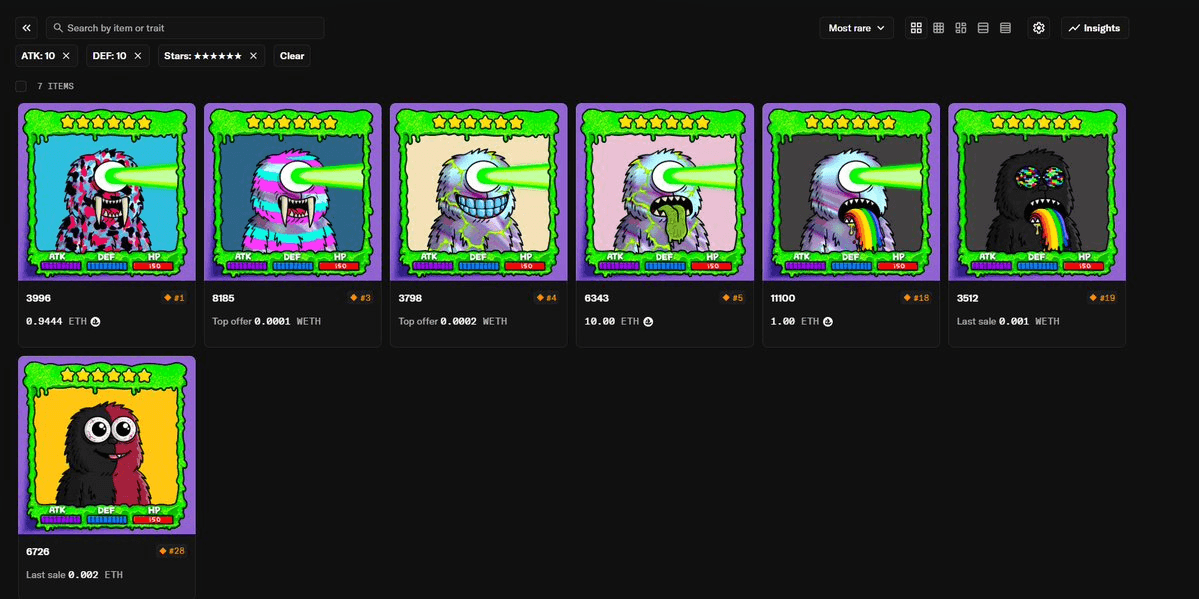The height and width of the screenshot is (599, 1199).
Task: Open the Most rare sort dropdown
Action: [856, 28]
